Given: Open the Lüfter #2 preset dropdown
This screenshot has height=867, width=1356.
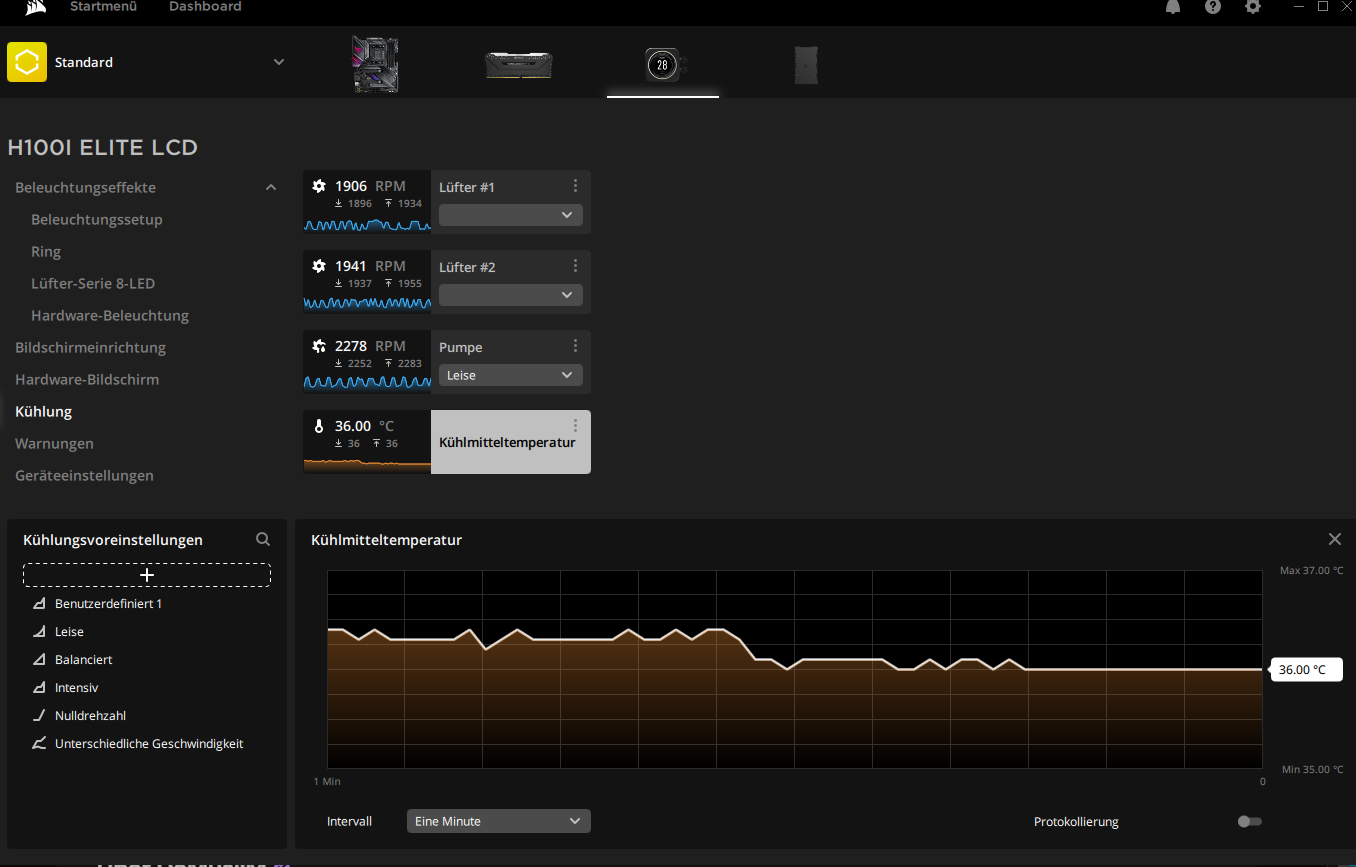Looking at the screenshot, I should tap(511, 295).
